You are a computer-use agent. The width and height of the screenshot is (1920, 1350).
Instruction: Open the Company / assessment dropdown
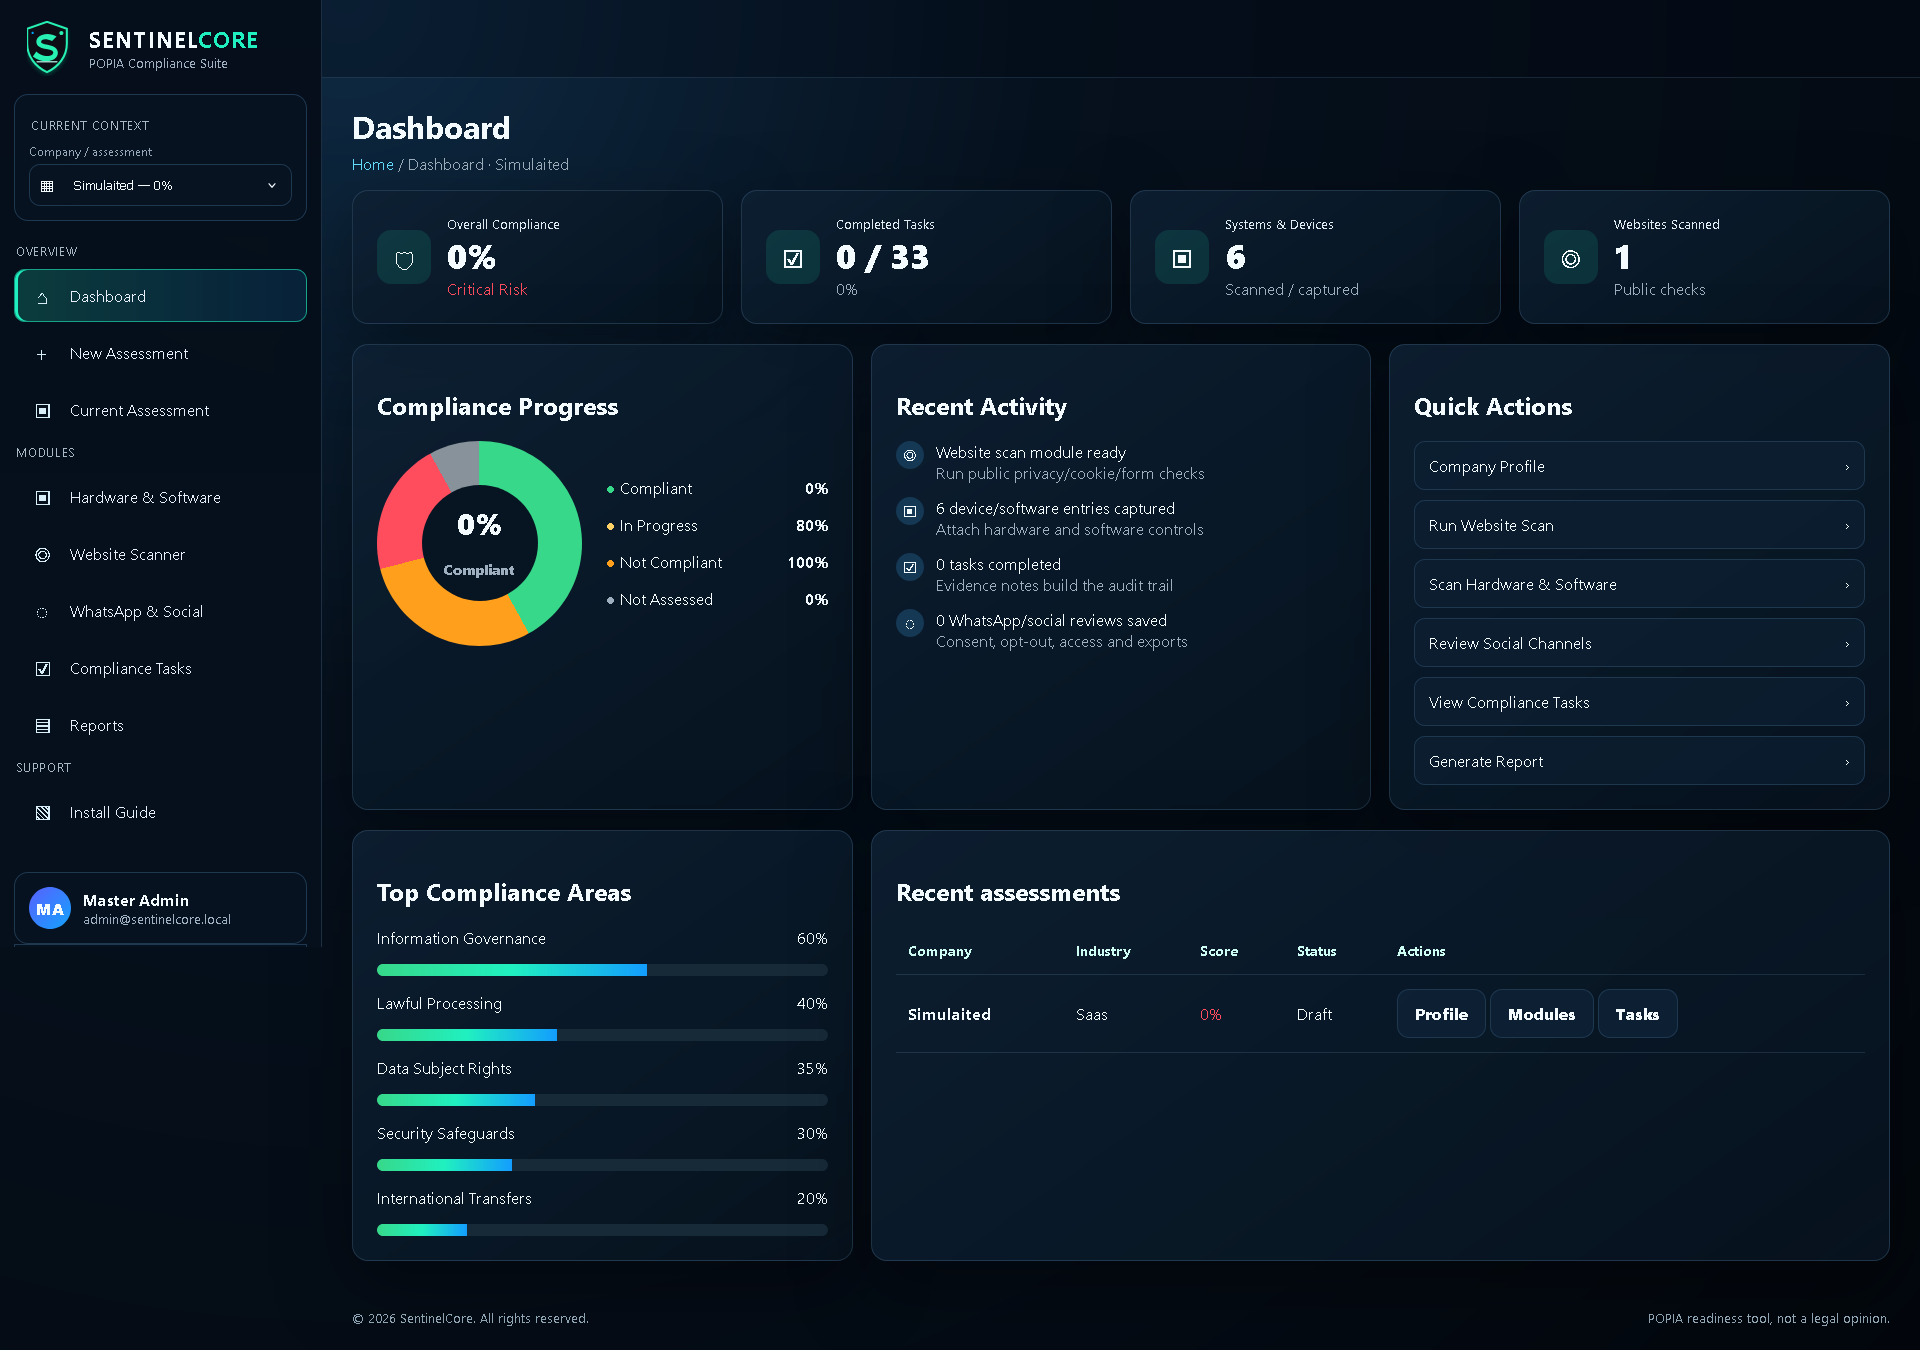click(160, 185)
